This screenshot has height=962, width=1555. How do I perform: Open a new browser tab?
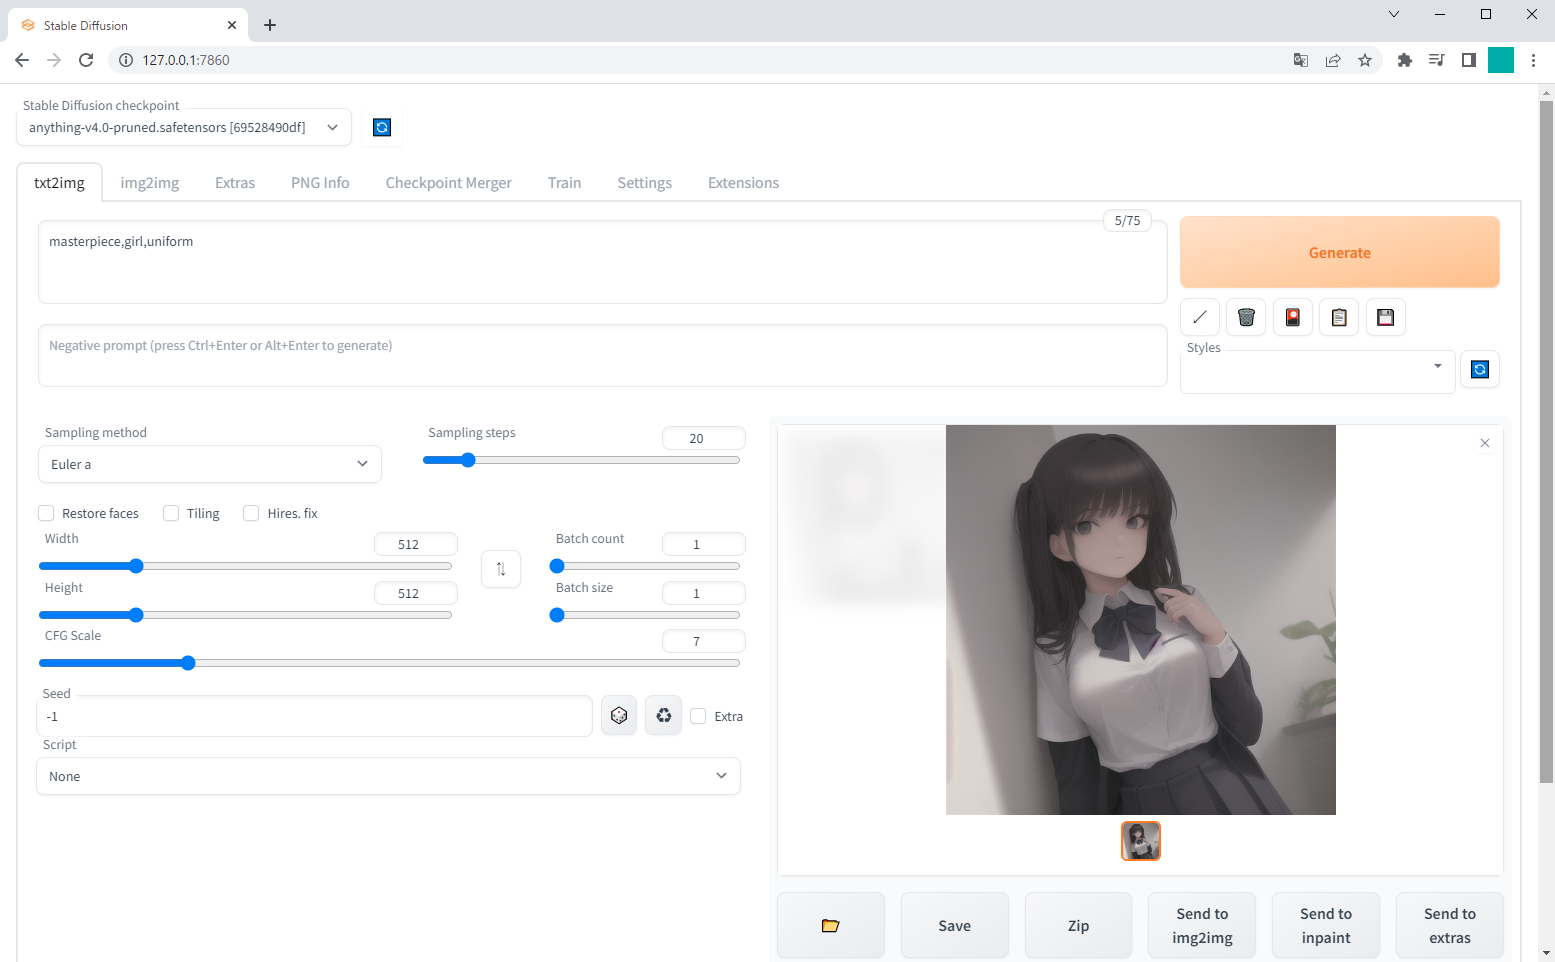(270, 25)
